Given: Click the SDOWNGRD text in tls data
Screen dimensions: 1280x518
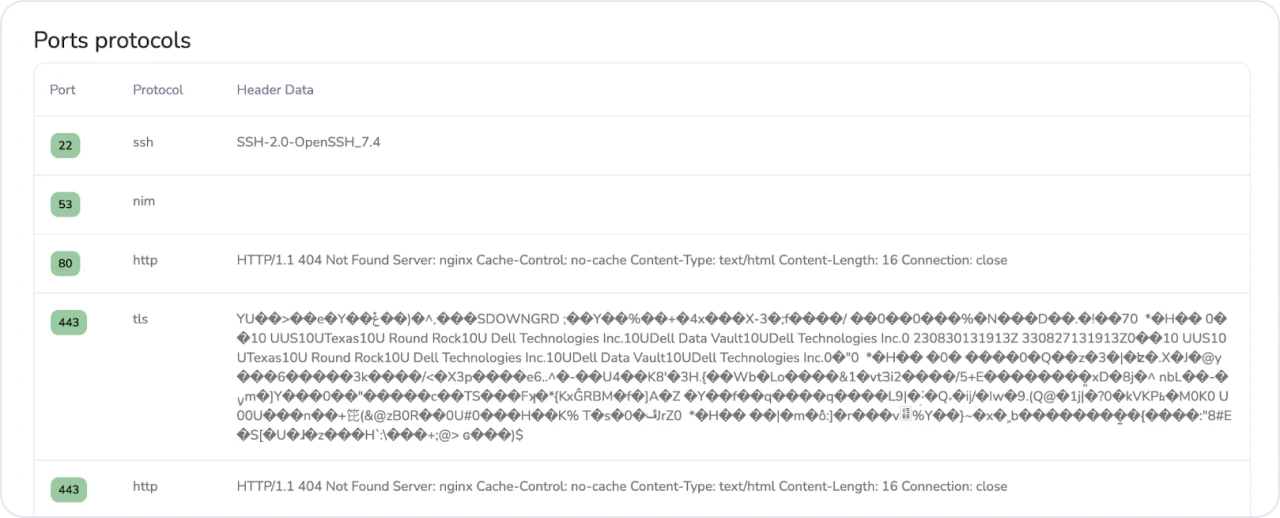Looking at the screenshot, I should [x=517, y=319].
